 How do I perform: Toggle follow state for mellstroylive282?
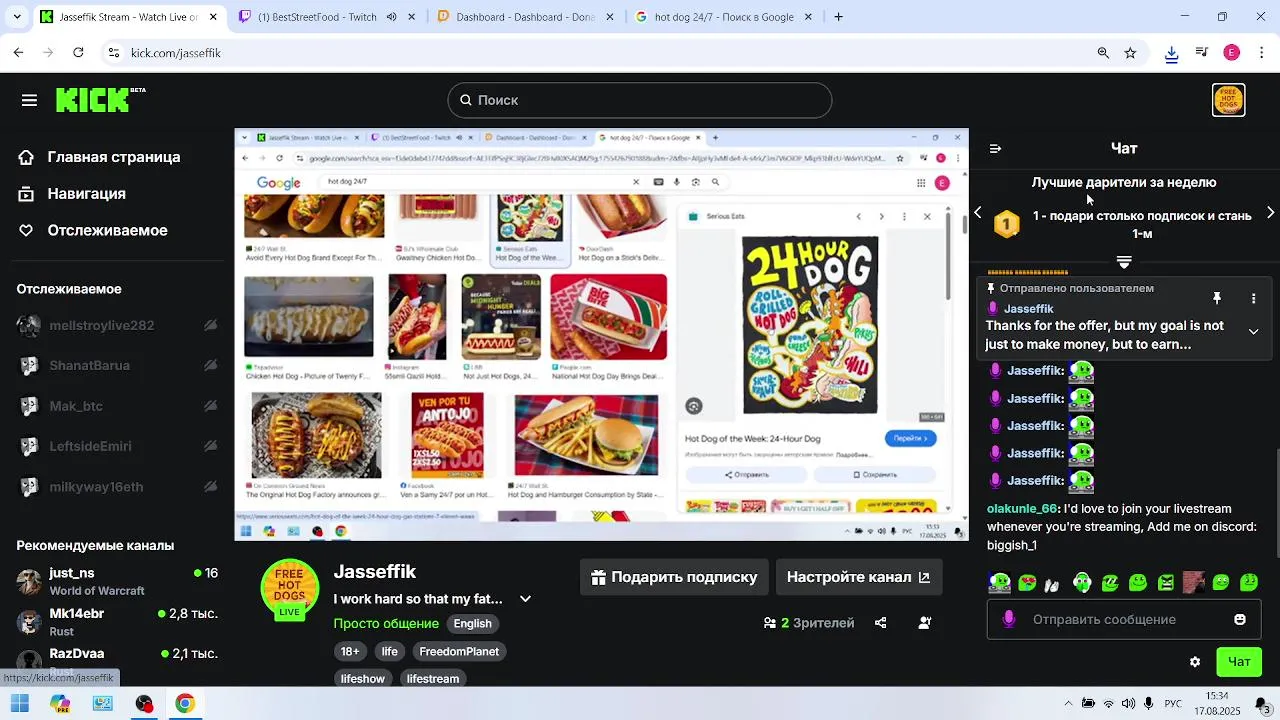pos(210,325)
